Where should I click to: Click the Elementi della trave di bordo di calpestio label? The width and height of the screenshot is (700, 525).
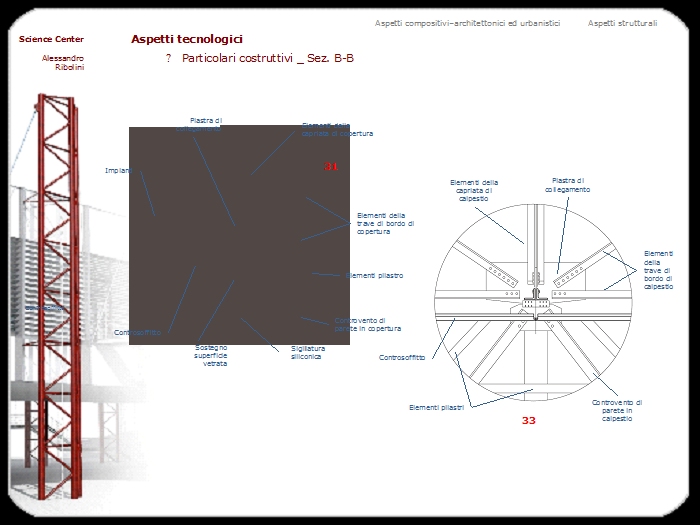coord(658,270)
